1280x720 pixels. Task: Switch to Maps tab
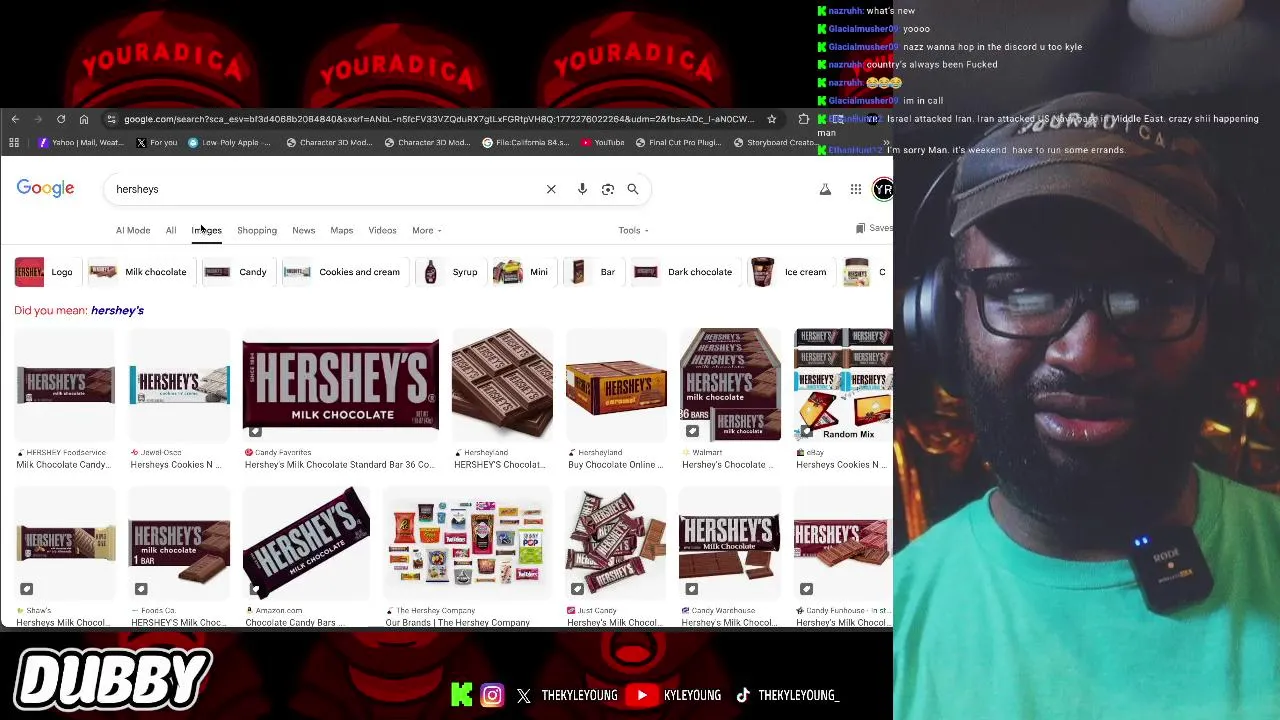point(342,230)
